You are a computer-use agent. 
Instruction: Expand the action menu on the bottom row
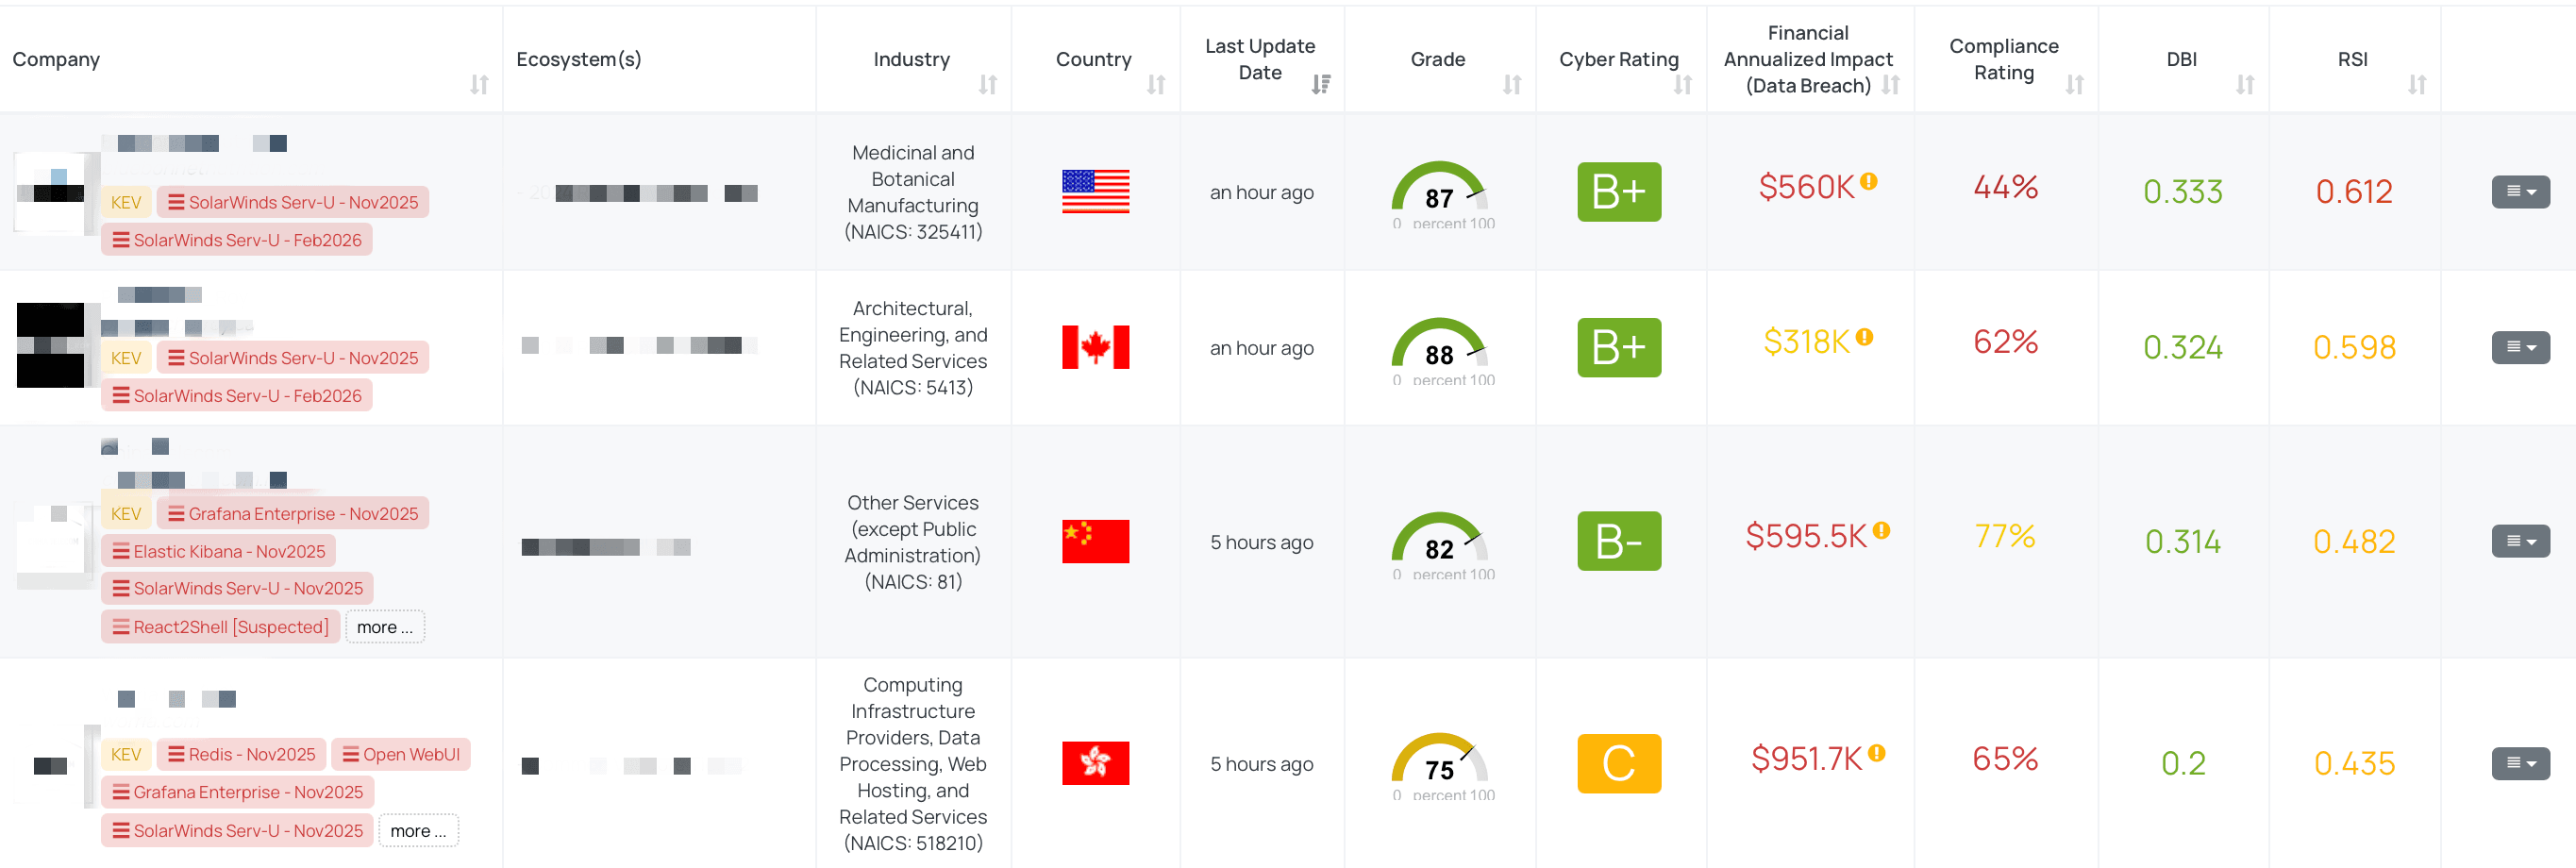(2520, 764)
